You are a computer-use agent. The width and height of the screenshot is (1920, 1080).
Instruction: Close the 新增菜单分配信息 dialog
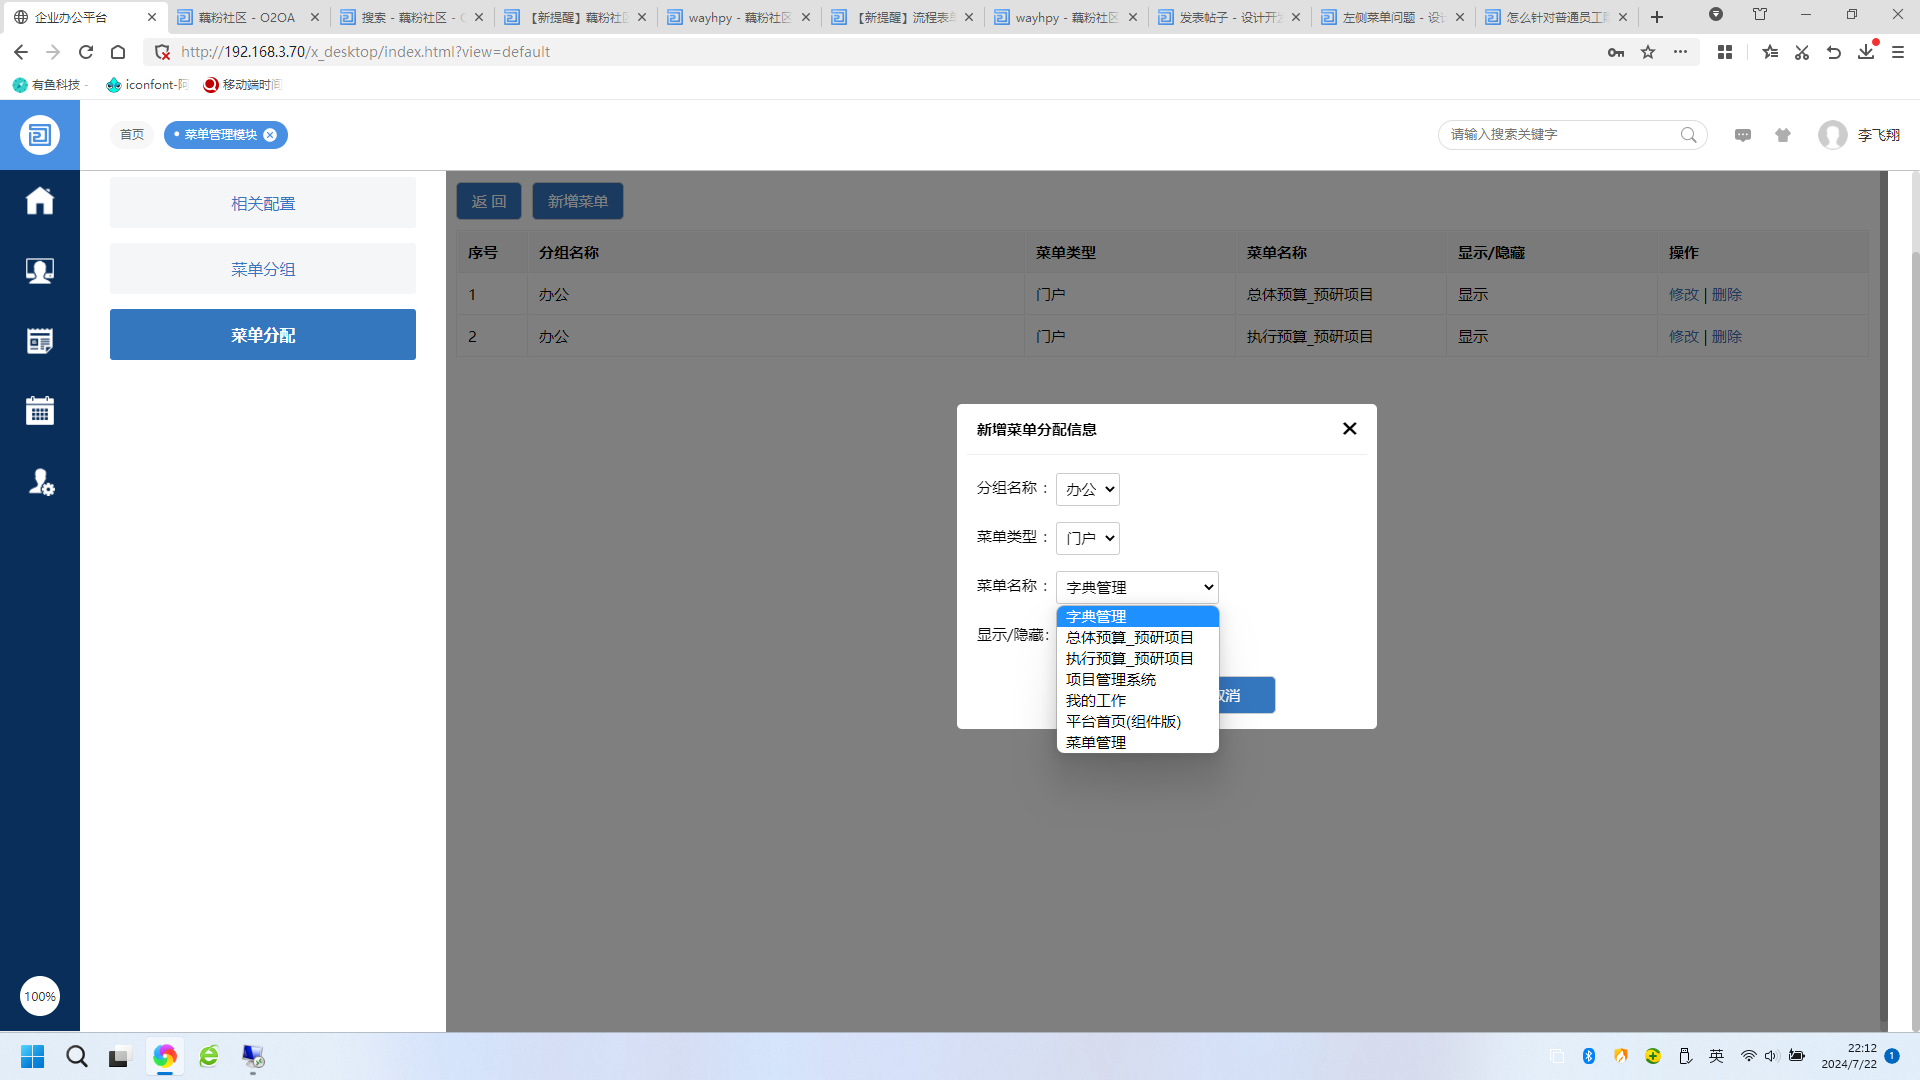pos(1349,429)
